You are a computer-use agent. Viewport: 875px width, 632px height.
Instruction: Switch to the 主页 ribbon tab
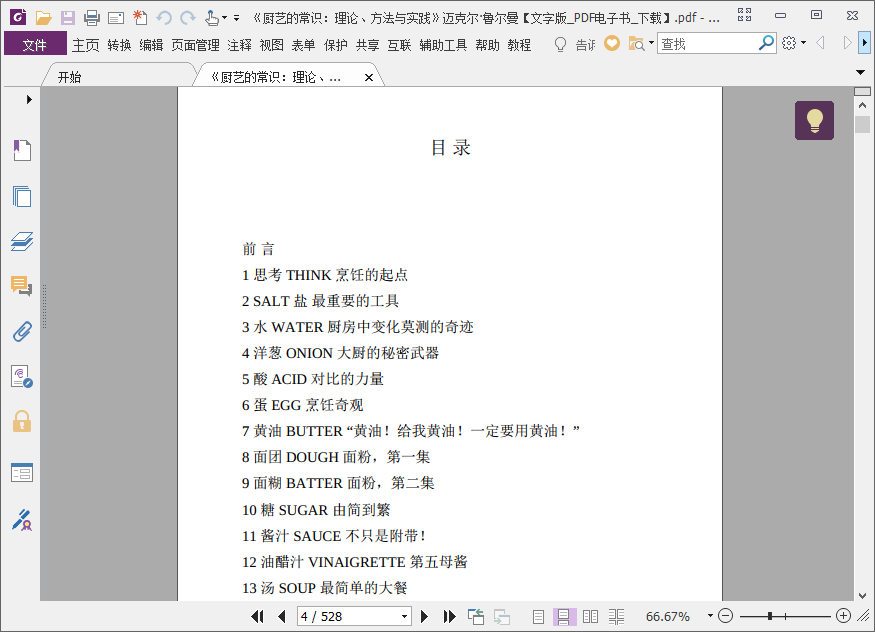coord(85,45)
